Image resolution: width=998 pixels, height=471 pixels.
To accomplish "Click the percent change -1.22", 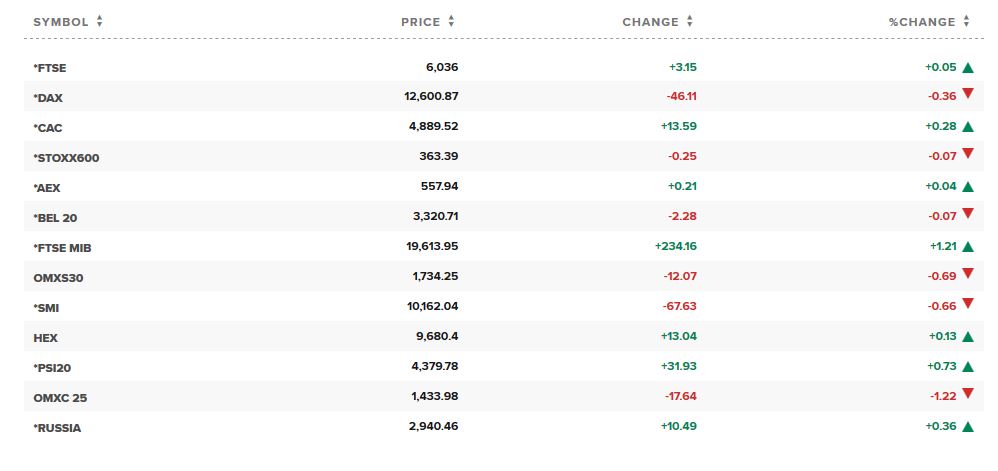I will (943, 396).
